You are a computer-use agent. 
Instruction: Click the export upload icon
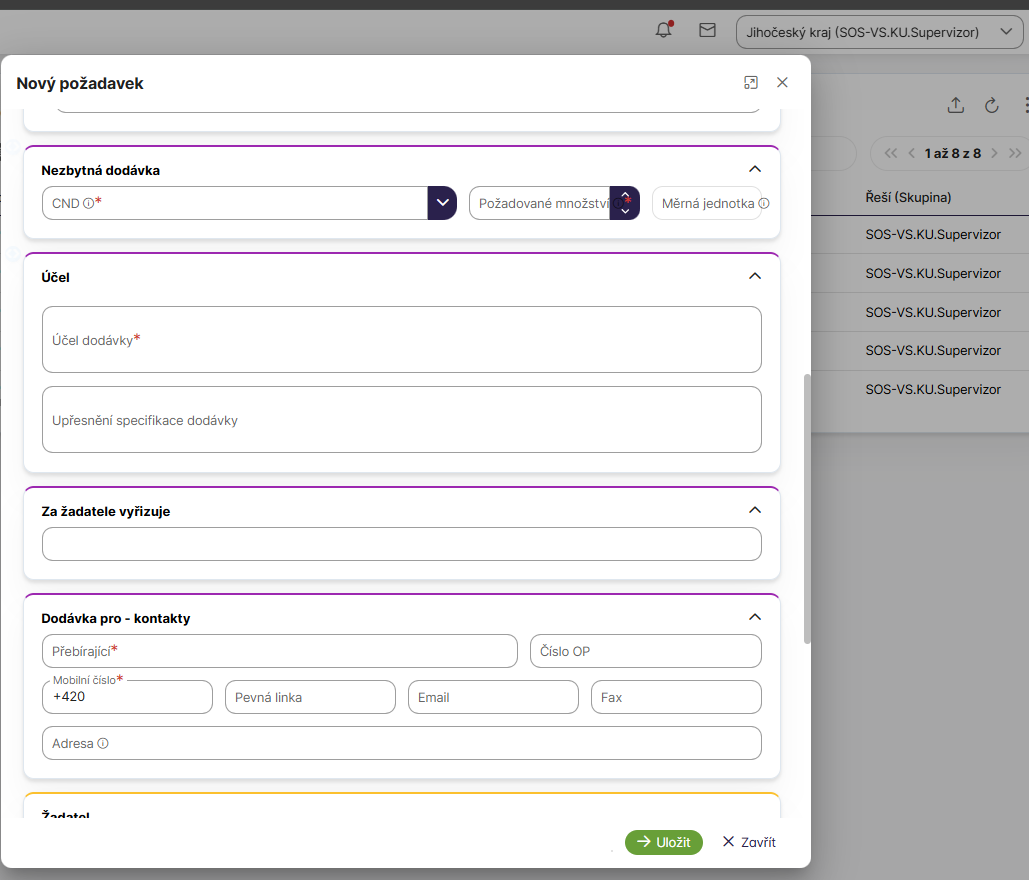tap(955, 105)
